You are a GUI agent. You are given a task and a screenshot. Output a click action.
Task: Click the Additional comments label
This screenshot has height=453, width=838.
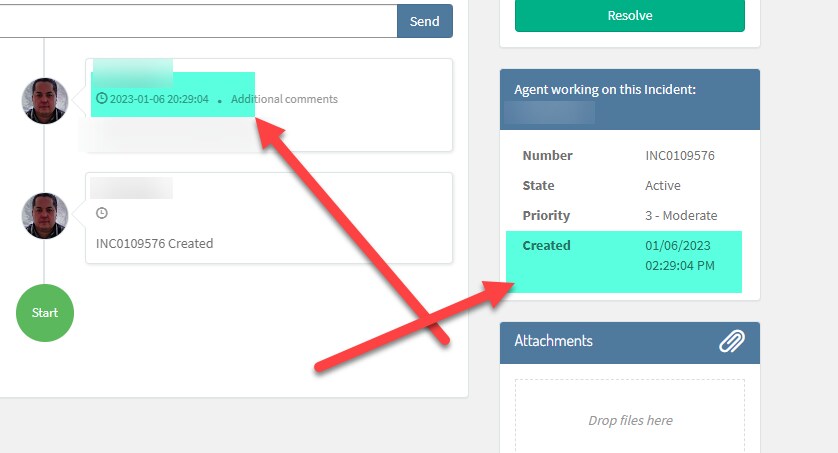coord(284,99)
